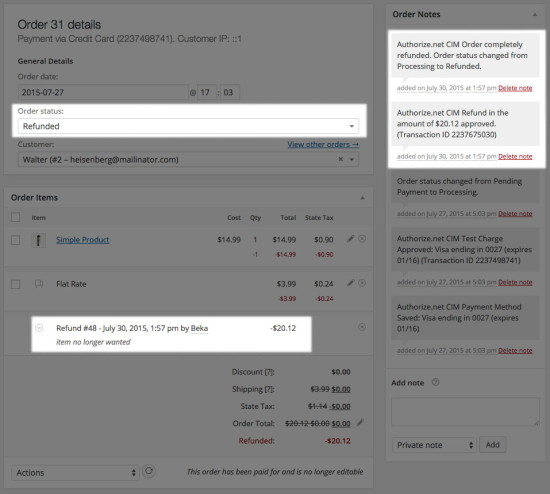
Task: Open the Actions dropdown menu
Action: click(75, 473)
